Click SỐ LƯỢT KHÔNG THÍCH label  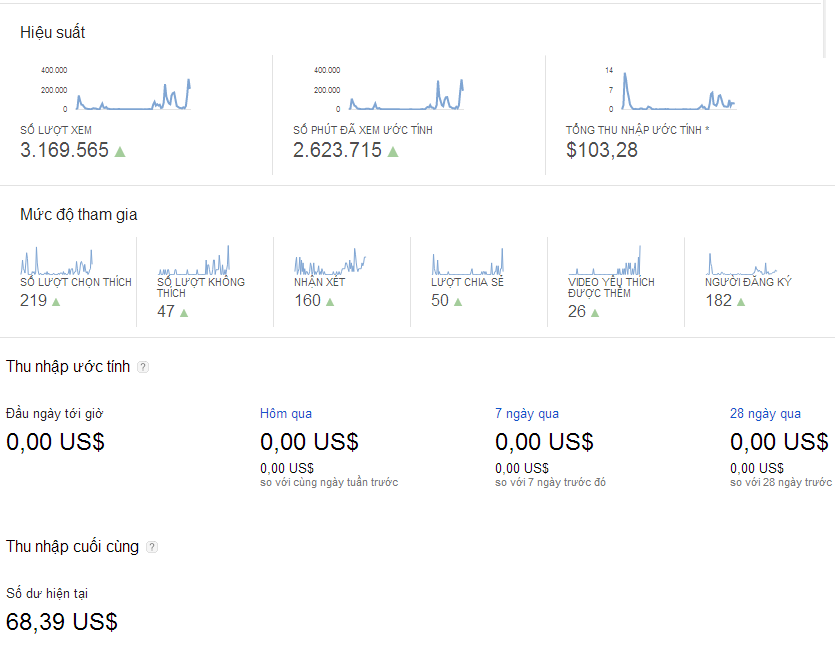click(201, 288)
